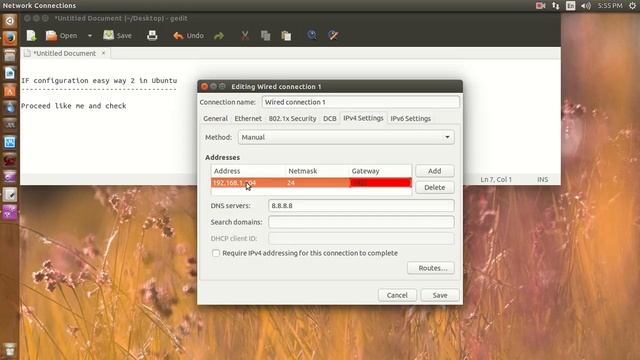Screen dimensions: 640x360
Task: Click the Connection name input field
Action: coord(361,102)
